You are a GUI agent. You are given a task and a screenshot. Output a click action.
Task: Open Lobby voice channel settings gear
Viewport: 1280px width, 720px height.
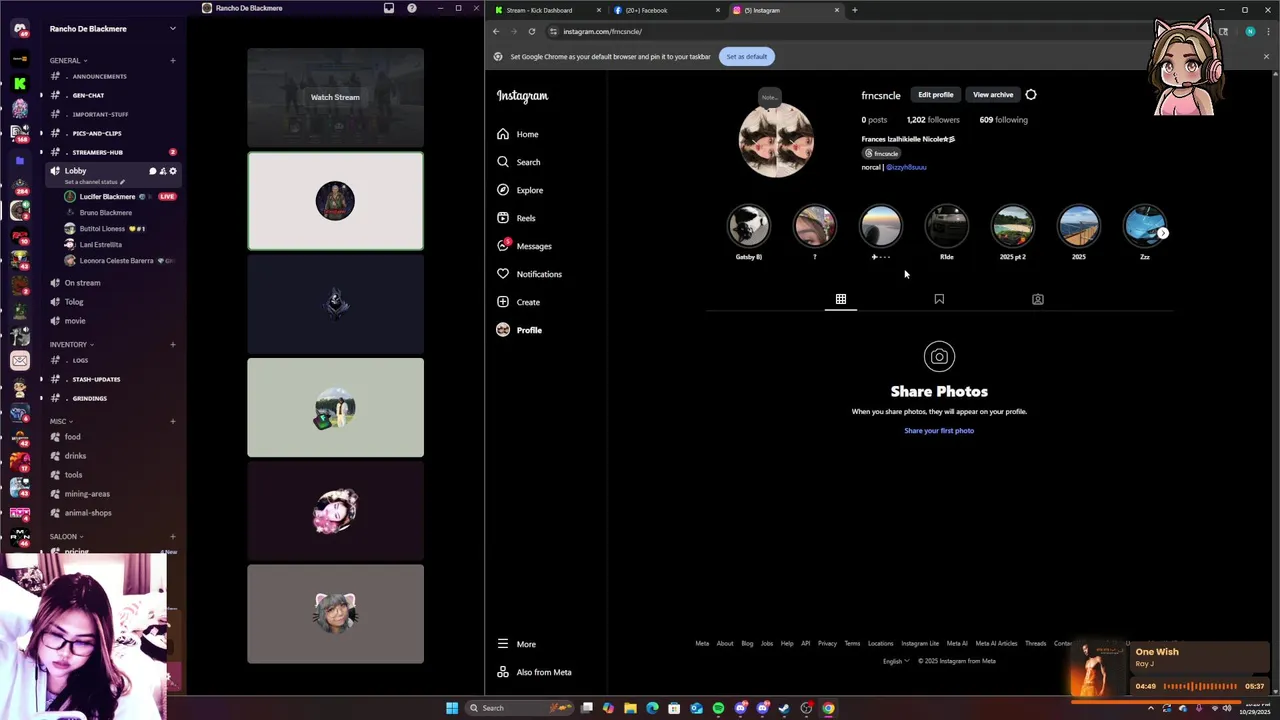click(172, 171)
